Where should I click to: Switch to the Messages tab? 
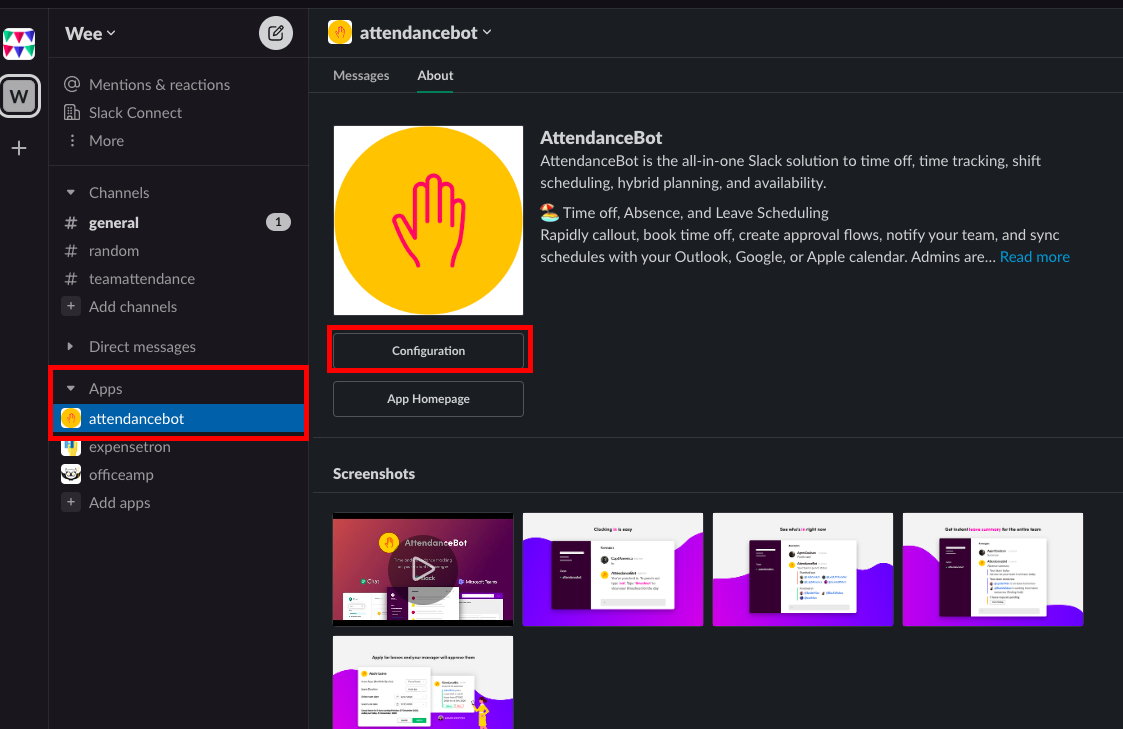pos(361,75)
